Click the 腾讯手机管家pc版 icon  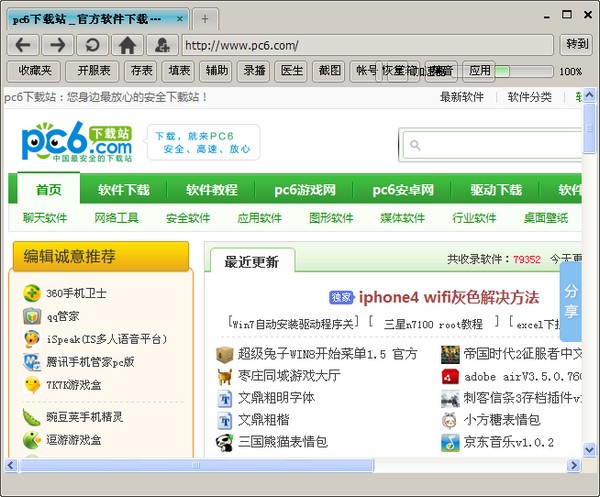pos(32,362)
